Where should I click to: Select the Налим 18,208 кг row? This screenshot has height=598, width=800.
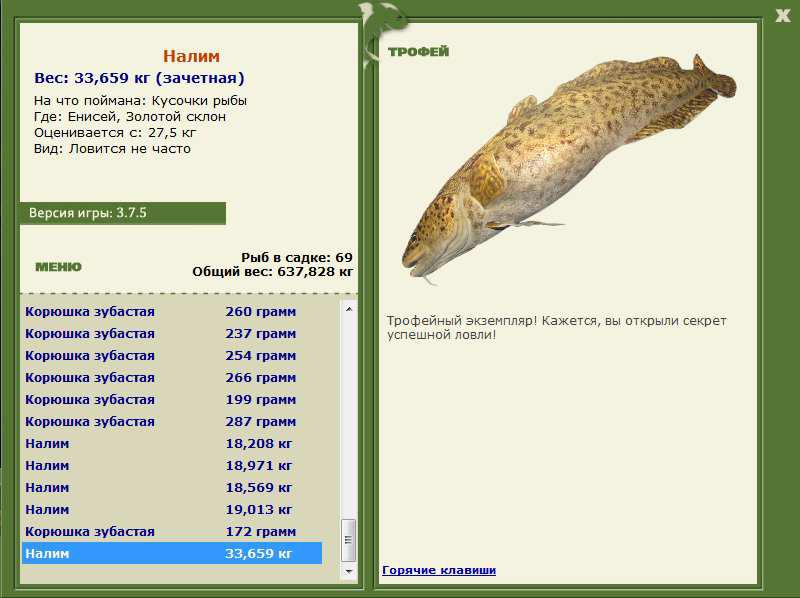coord(171,443)
